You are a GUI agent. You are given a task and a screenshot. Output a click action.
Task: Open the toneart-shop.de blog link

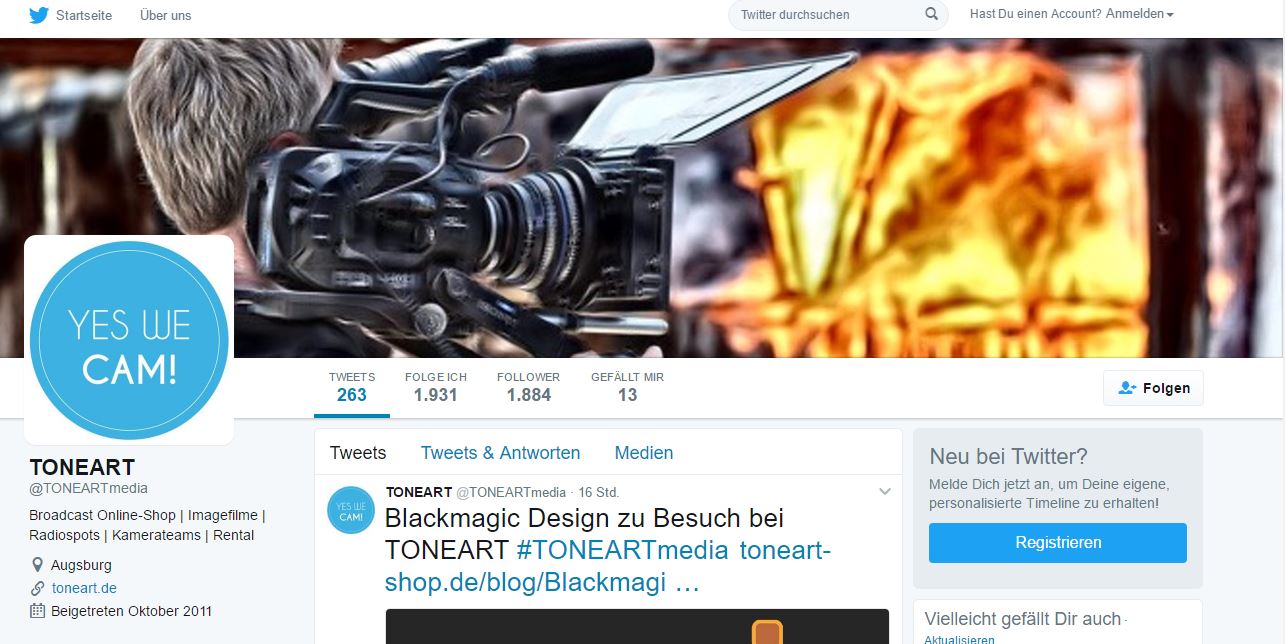(608, 566)
